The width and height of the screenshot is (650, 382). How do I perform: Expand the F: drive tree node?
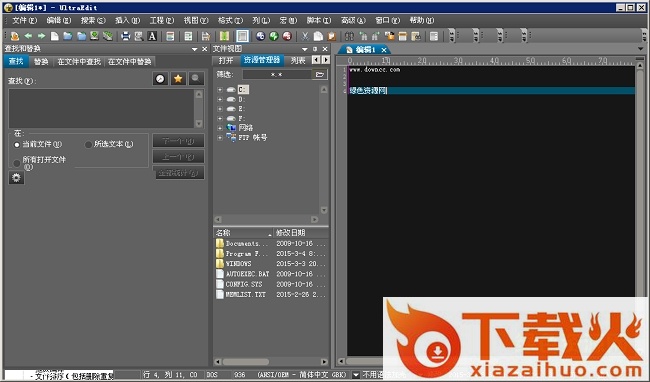click(x=220, y=118)
